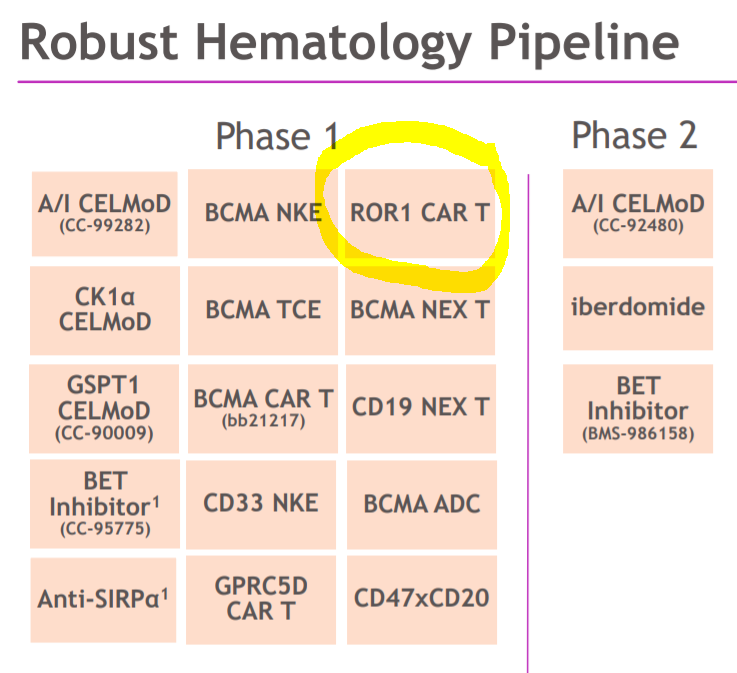Click the GSPT1 CELMoD CC-90009 box
This screenshot has width=737, height=673.
106,407
